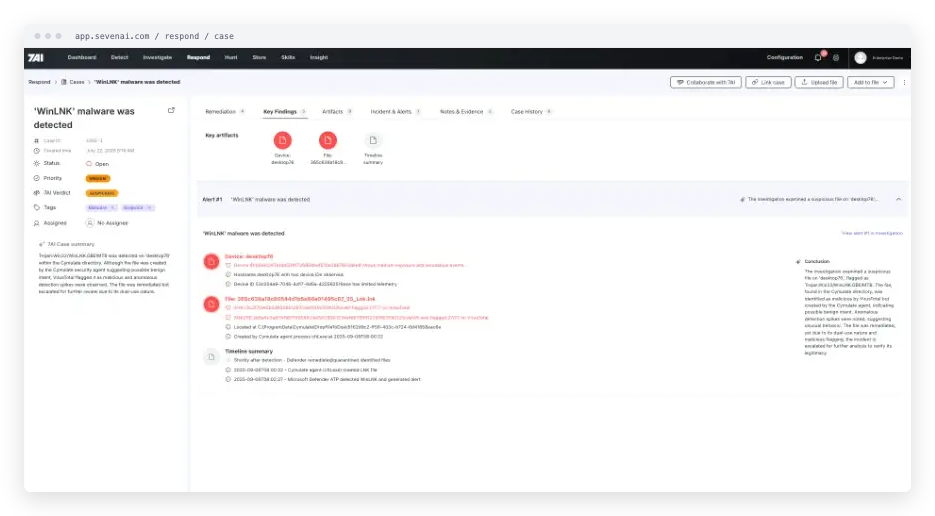Image resolution: width=935 pixels, height=516 pixels.
Task: Switch to the Artifacts tab
Action: point(337,112)
